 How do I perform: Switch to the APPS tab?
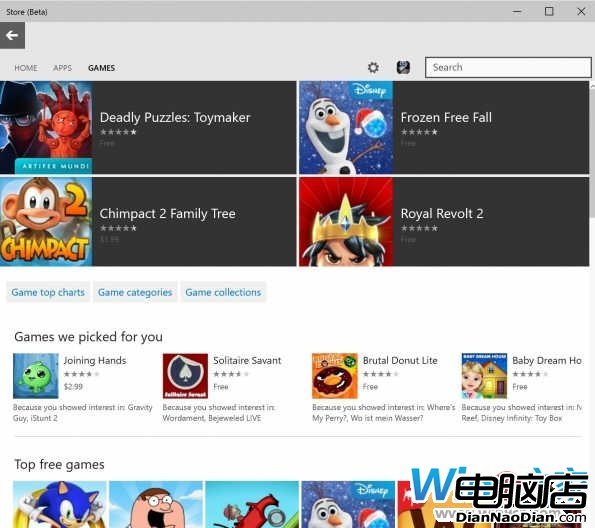point(63,68)
